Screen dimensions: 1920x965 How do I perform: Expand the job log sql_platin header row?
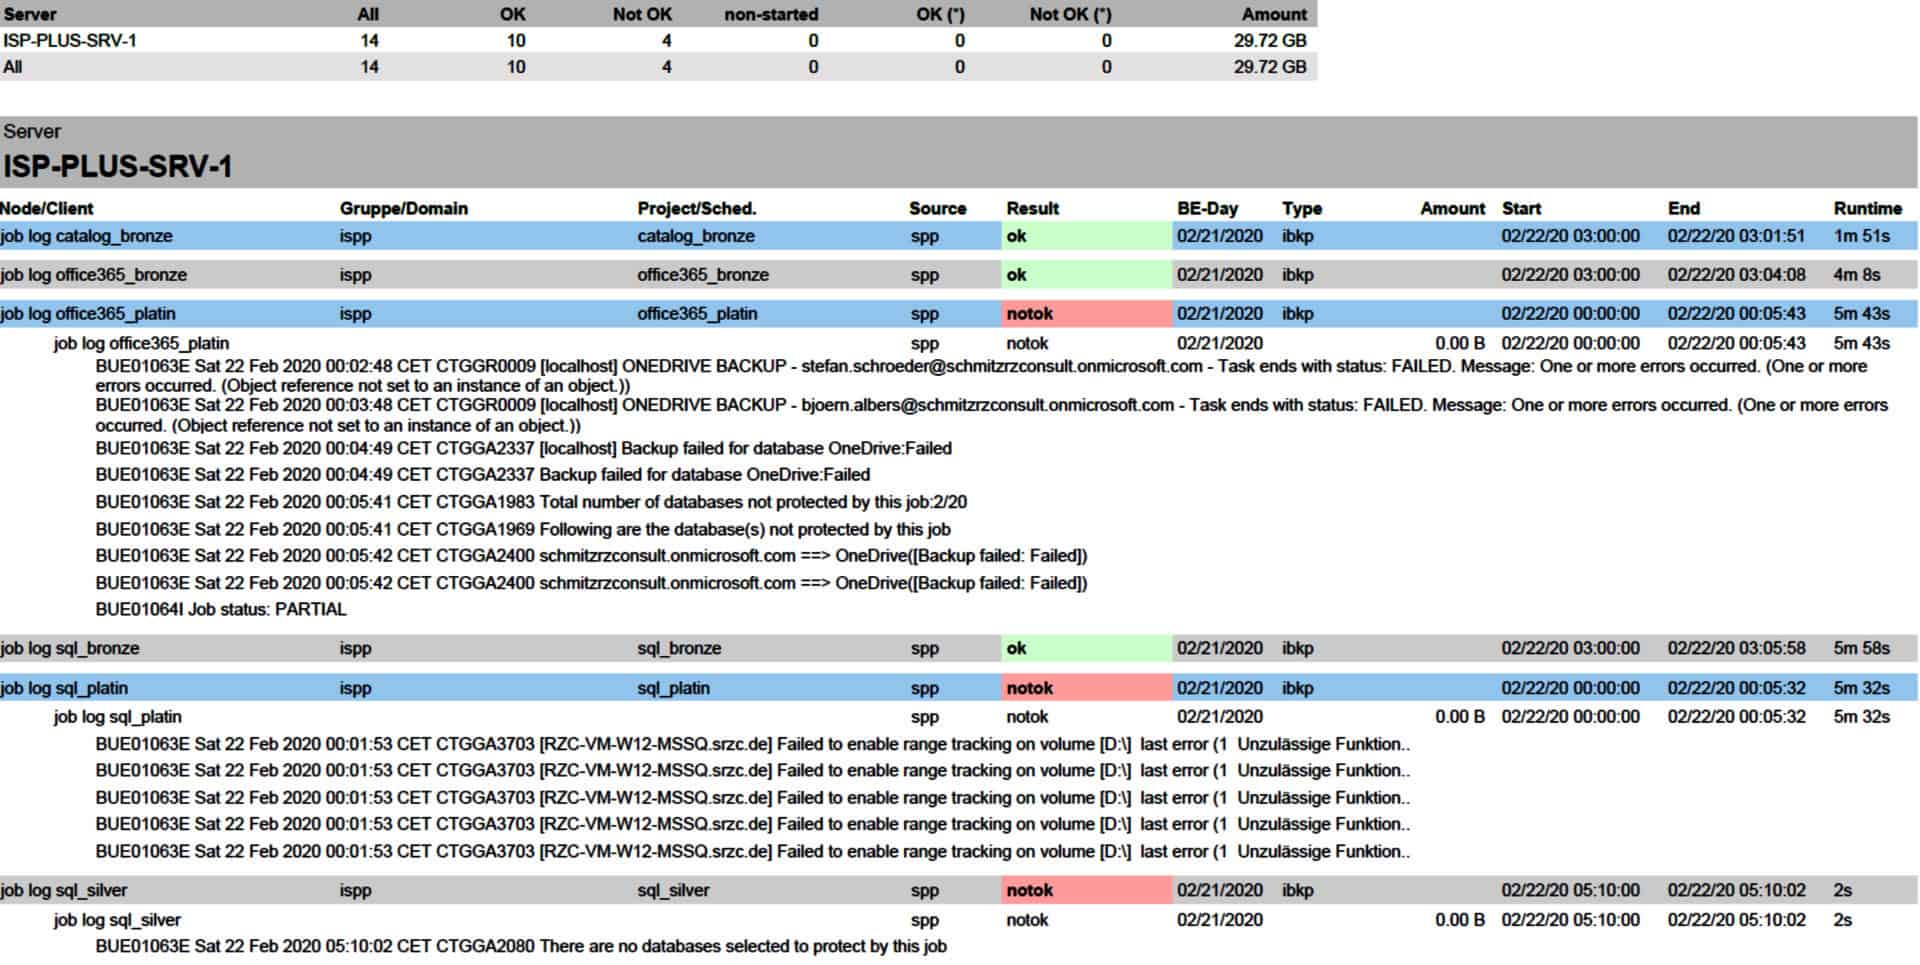65,688
